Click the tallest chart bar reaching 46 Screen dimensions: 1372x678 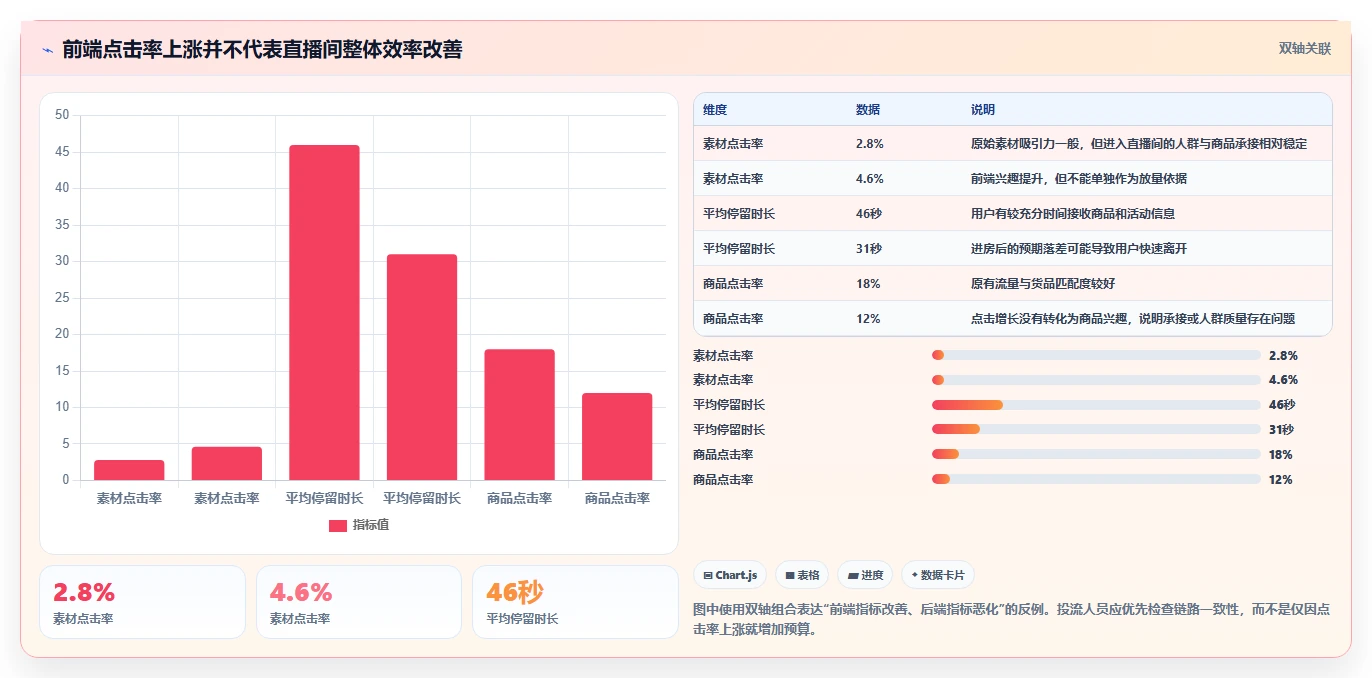point(324,313)
